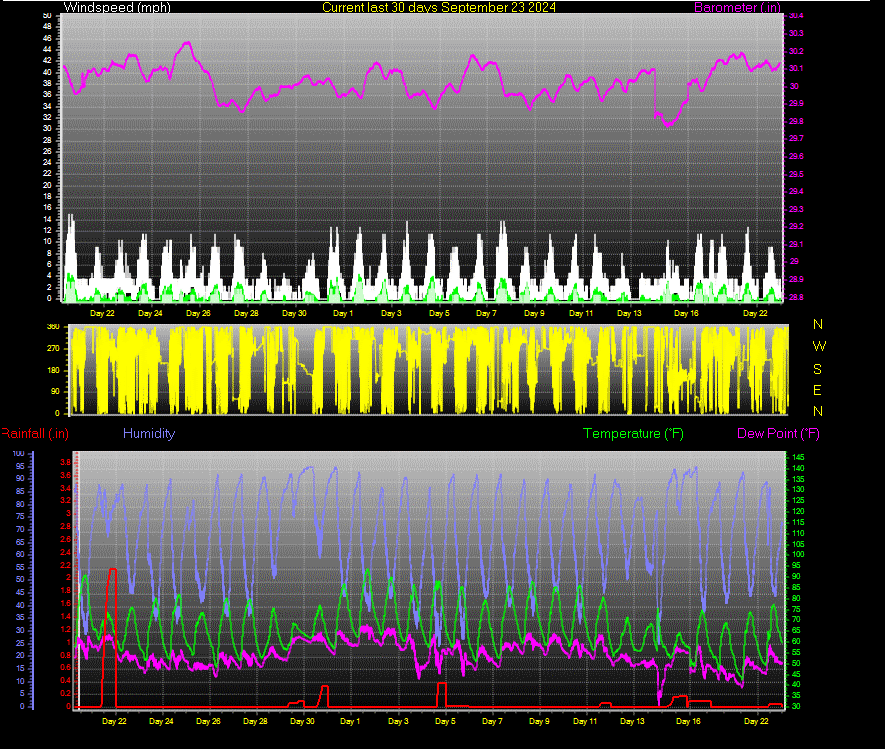The image size is (885, 749).
Task: Click the N compass label at top of wind direction
Action: [818, 325]
